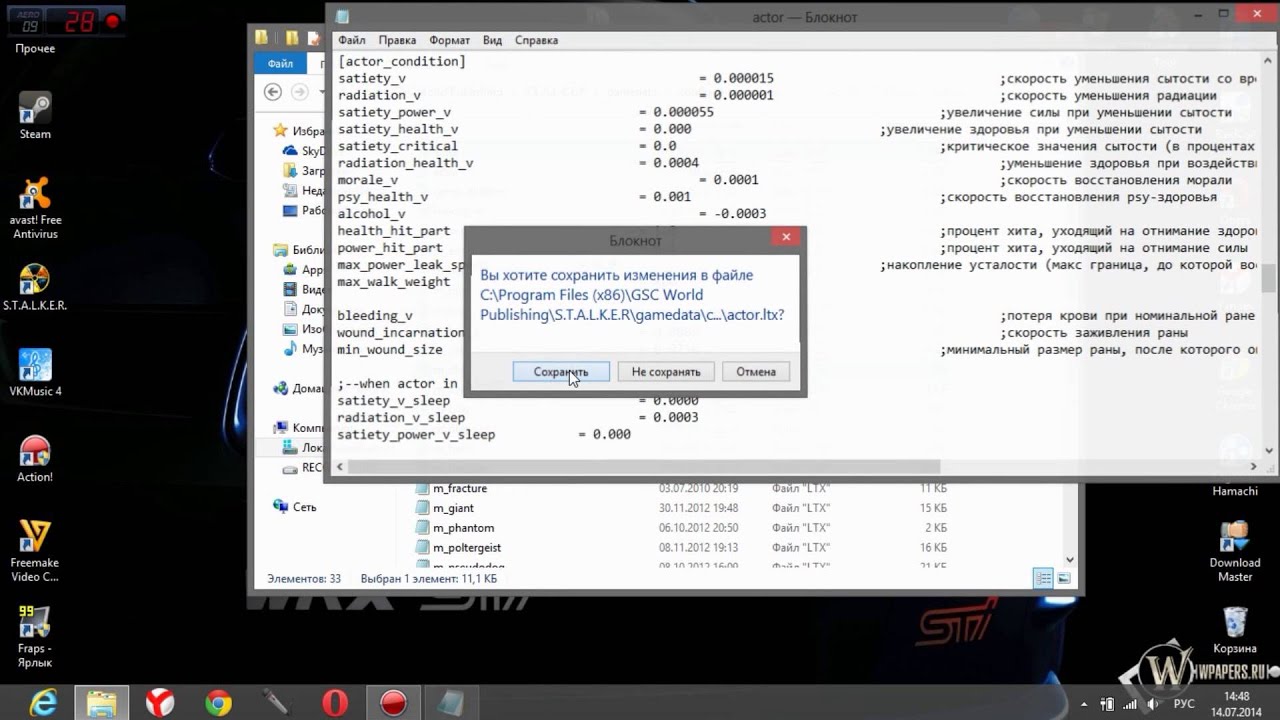Open Internet Explorer from the taskbar
The width and height of the screenshot is (1280, 720).
point(43,703)
